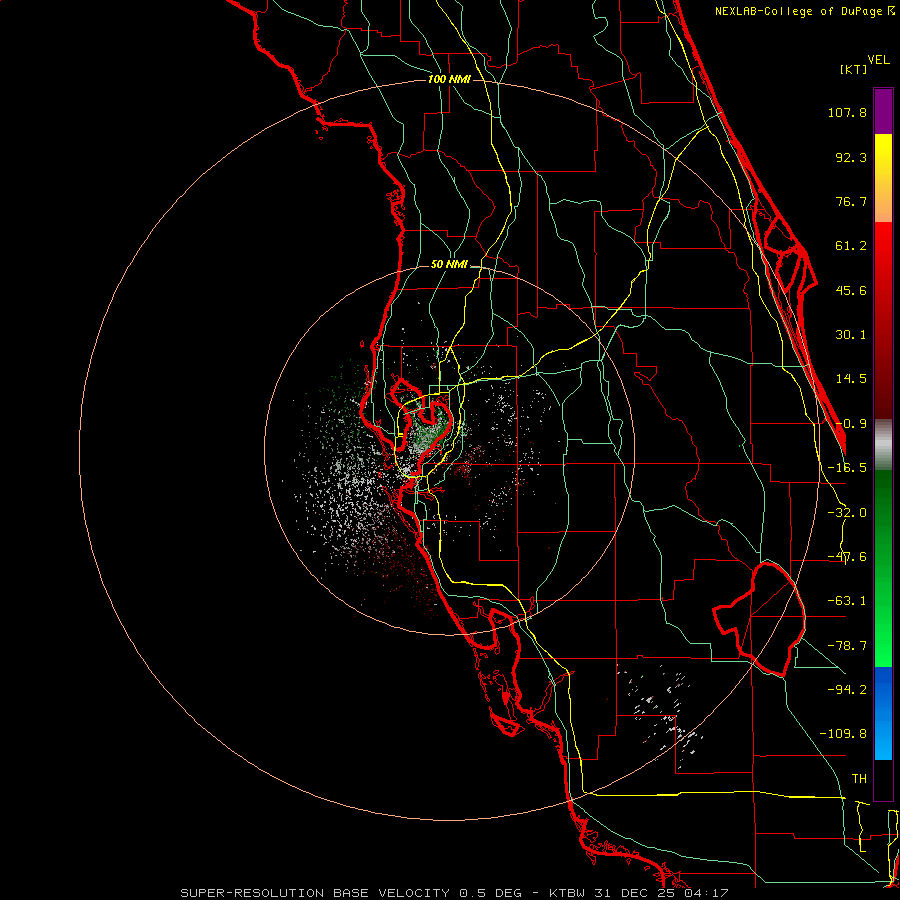Click the Super-Resolution Base Velocity caption
Viewport: 900px width, 900px height.
coord(454,893)
